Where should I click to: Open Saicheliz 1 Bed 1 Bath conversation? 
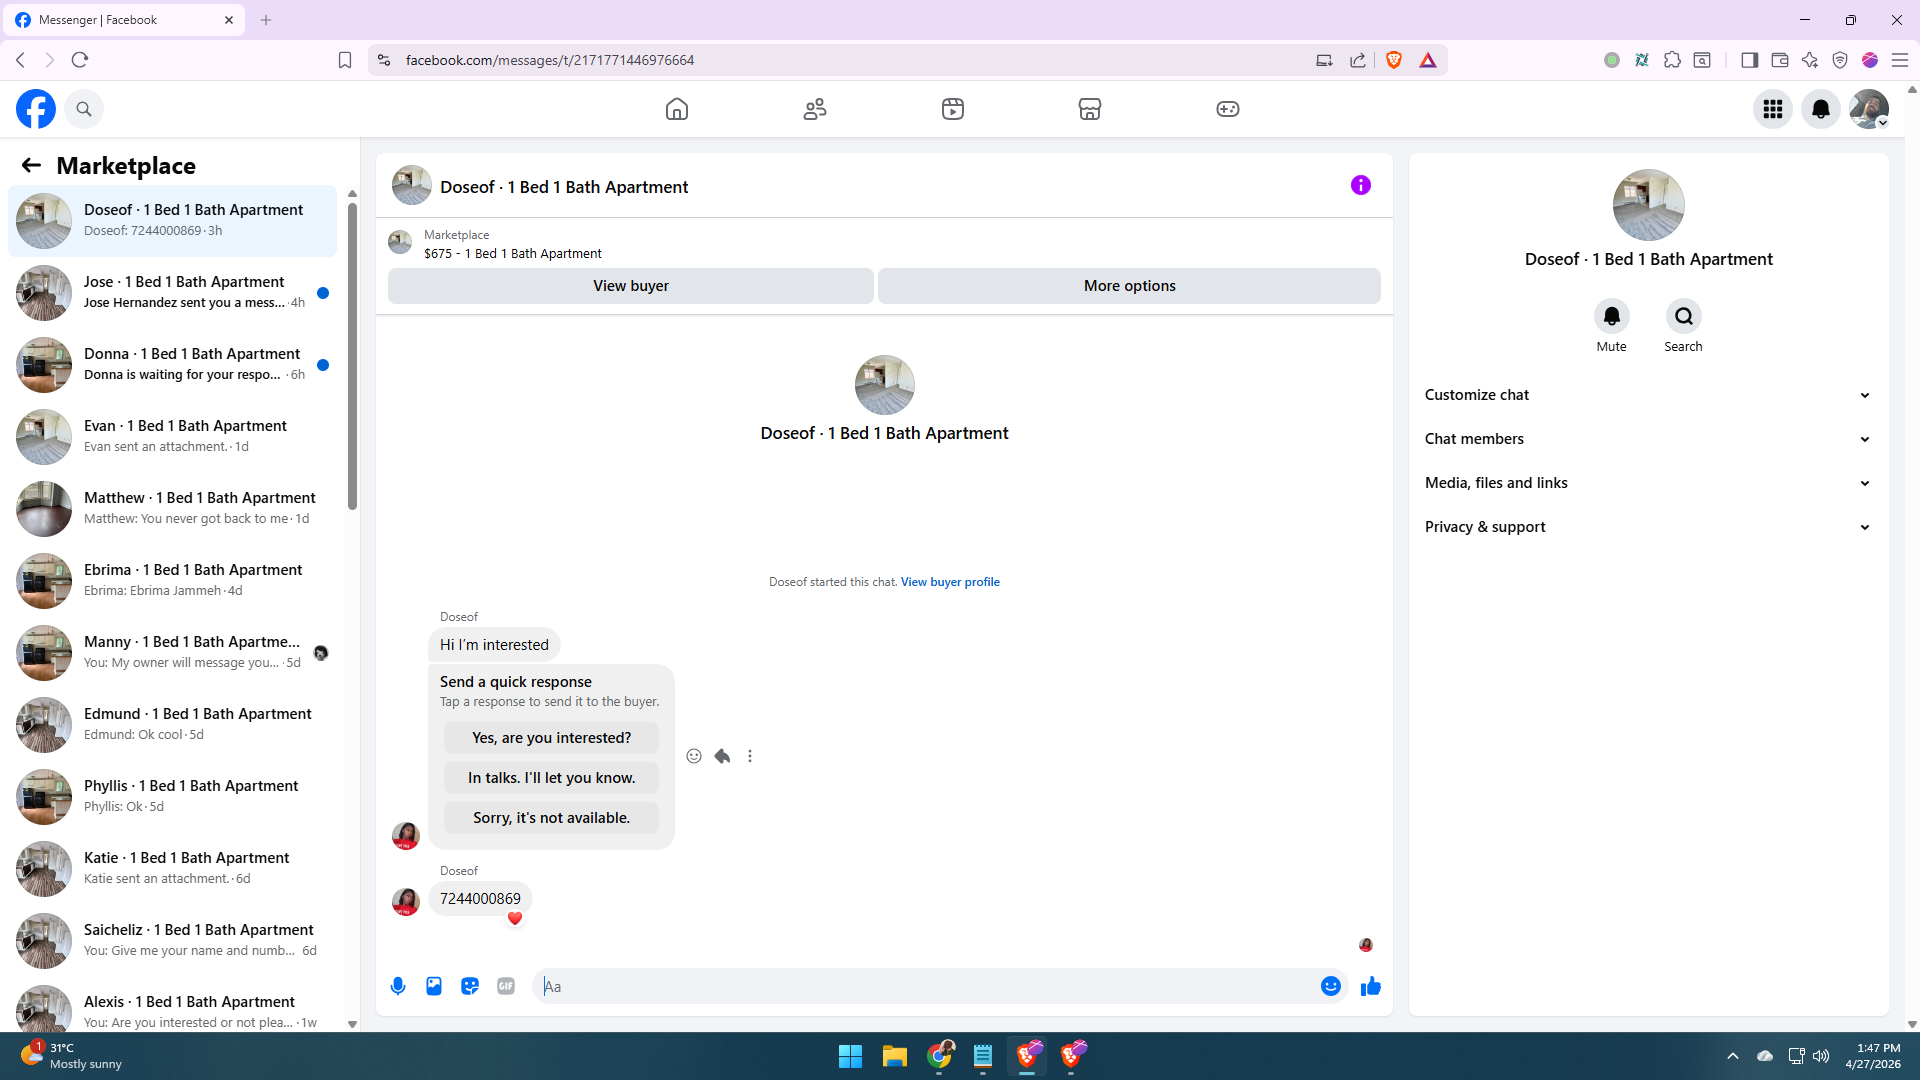coord(172,941)
